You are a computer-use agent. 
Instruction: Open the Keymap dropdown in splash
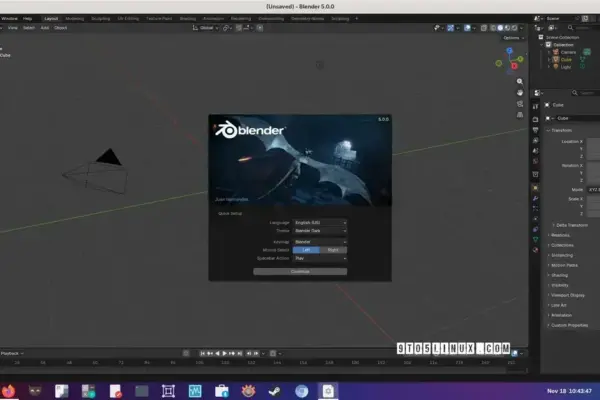(320, 242)
